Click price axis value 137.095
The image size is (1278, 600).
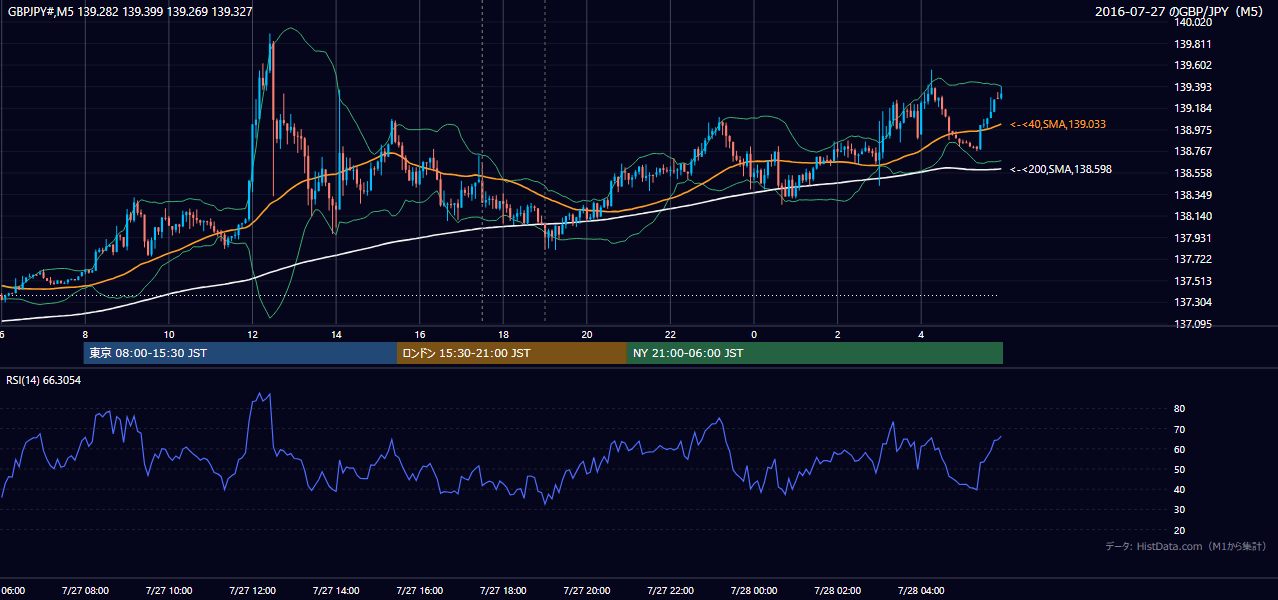click(1194, 324)
